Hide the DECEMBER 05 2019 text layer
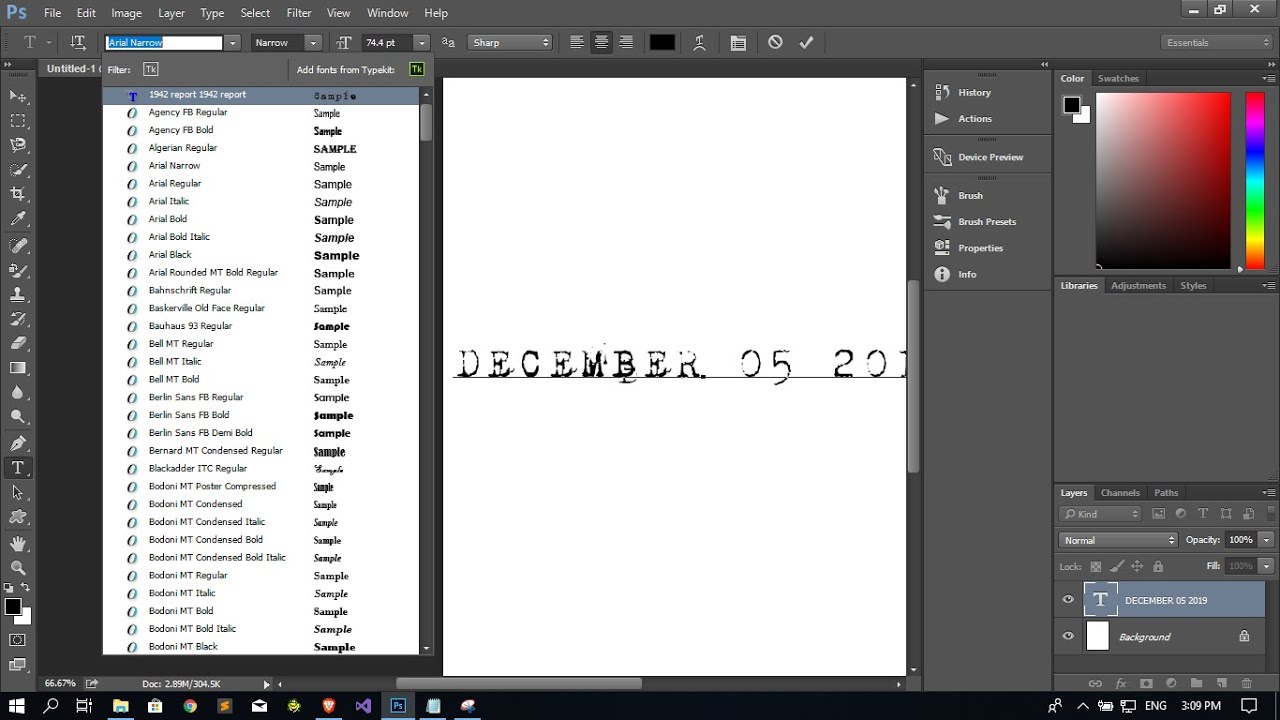Image resolution: width=1280 pixels, height=720 pixels. coord(1068,600)
